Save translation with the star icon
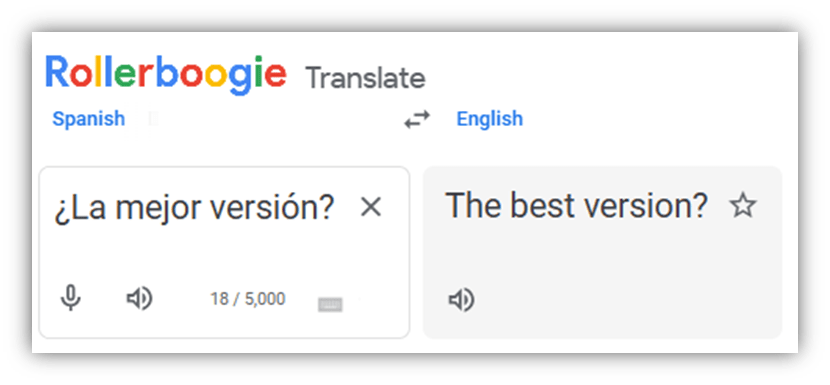This screenshot has height=385, width=830. pos(743,205)
